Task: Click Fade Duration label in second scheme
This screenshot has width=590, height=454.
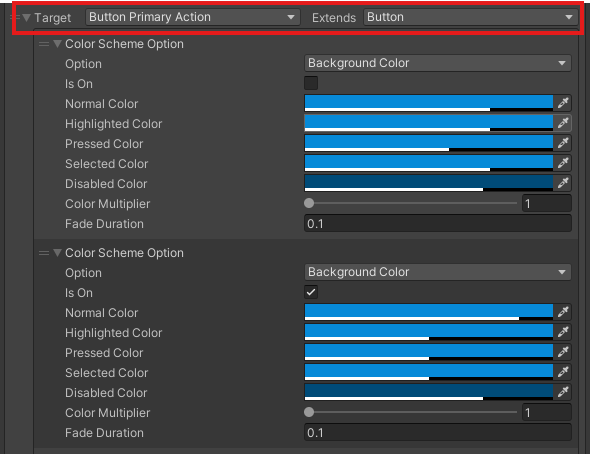Action: click(x=104, y=433)
